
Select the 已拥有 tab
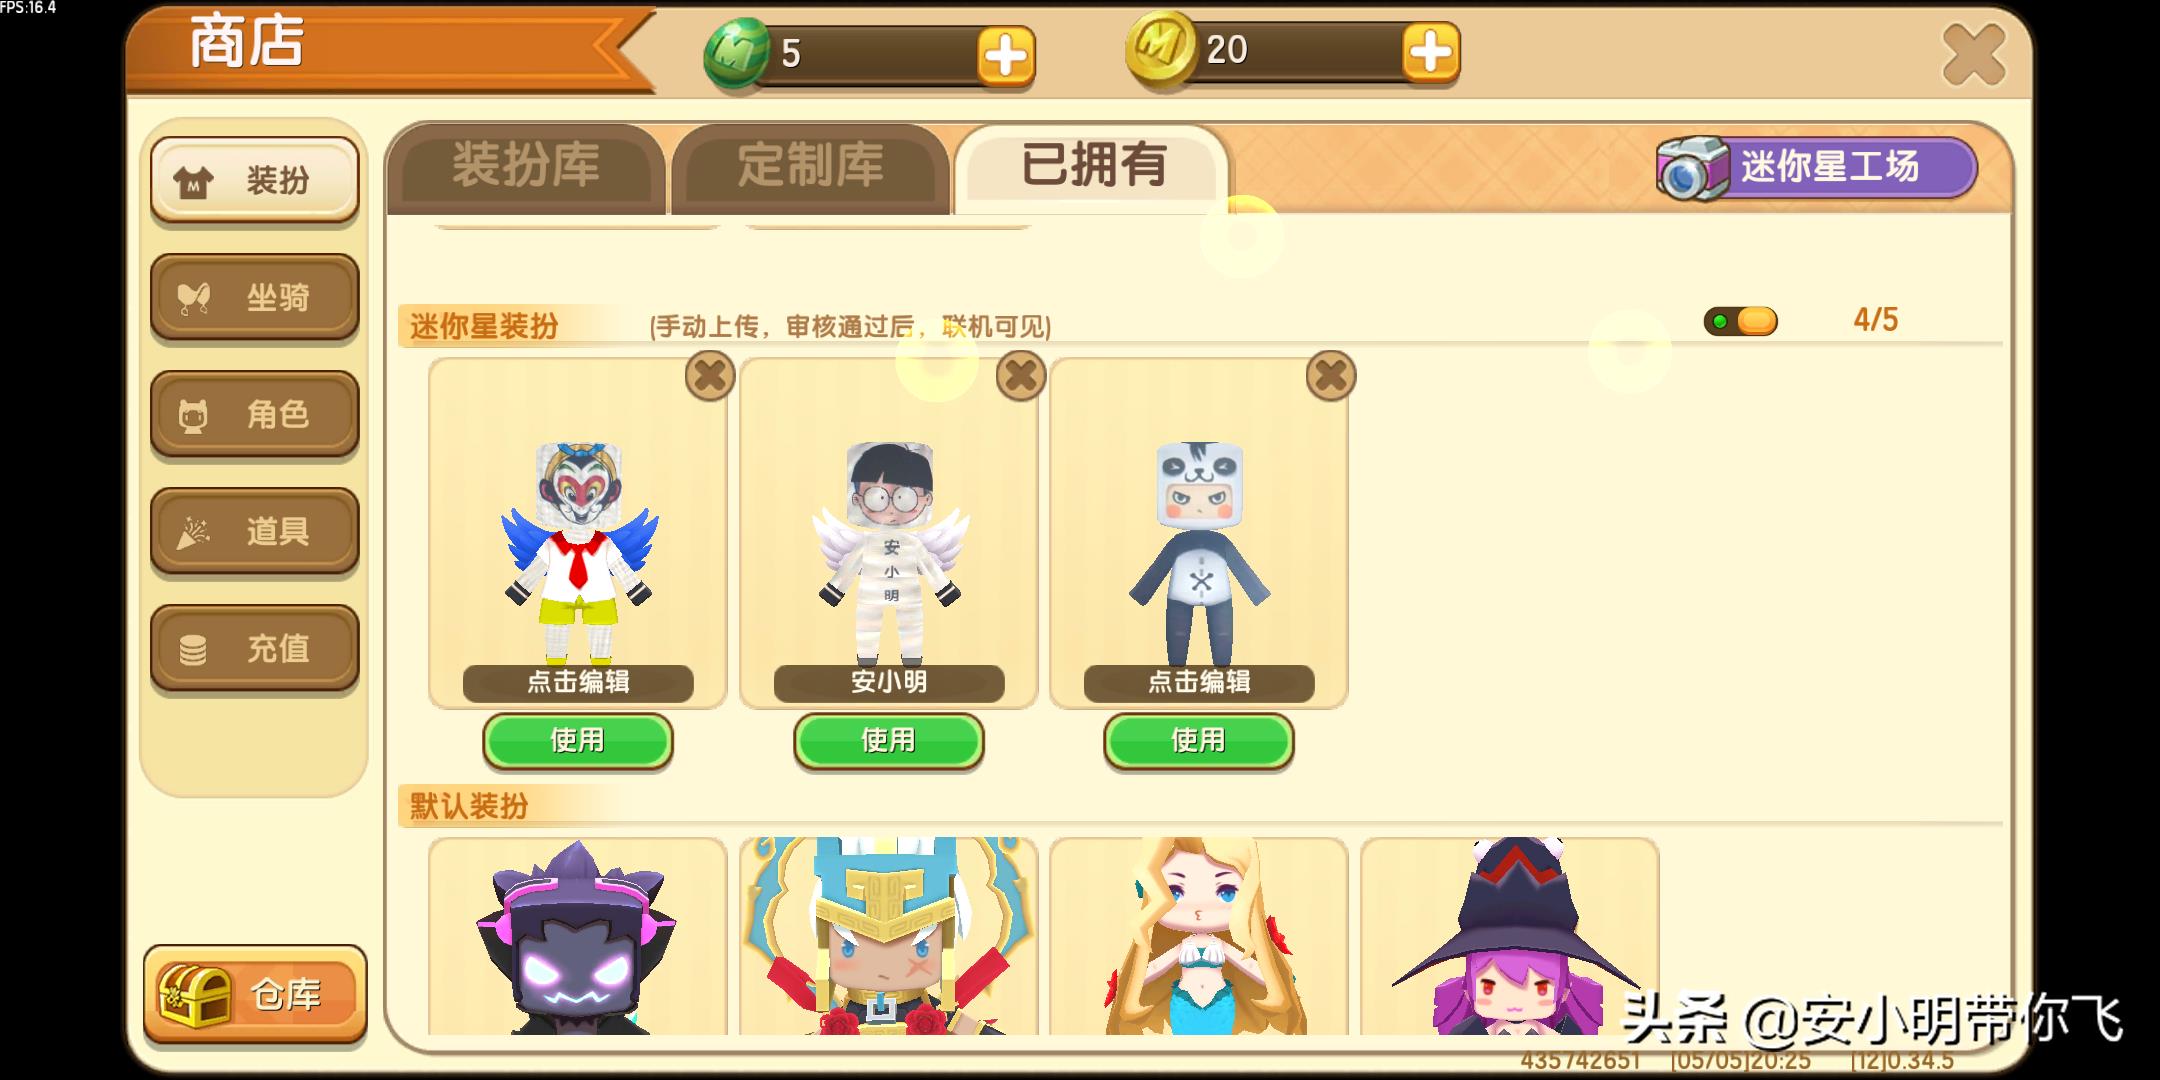(x=1093, y=168)
